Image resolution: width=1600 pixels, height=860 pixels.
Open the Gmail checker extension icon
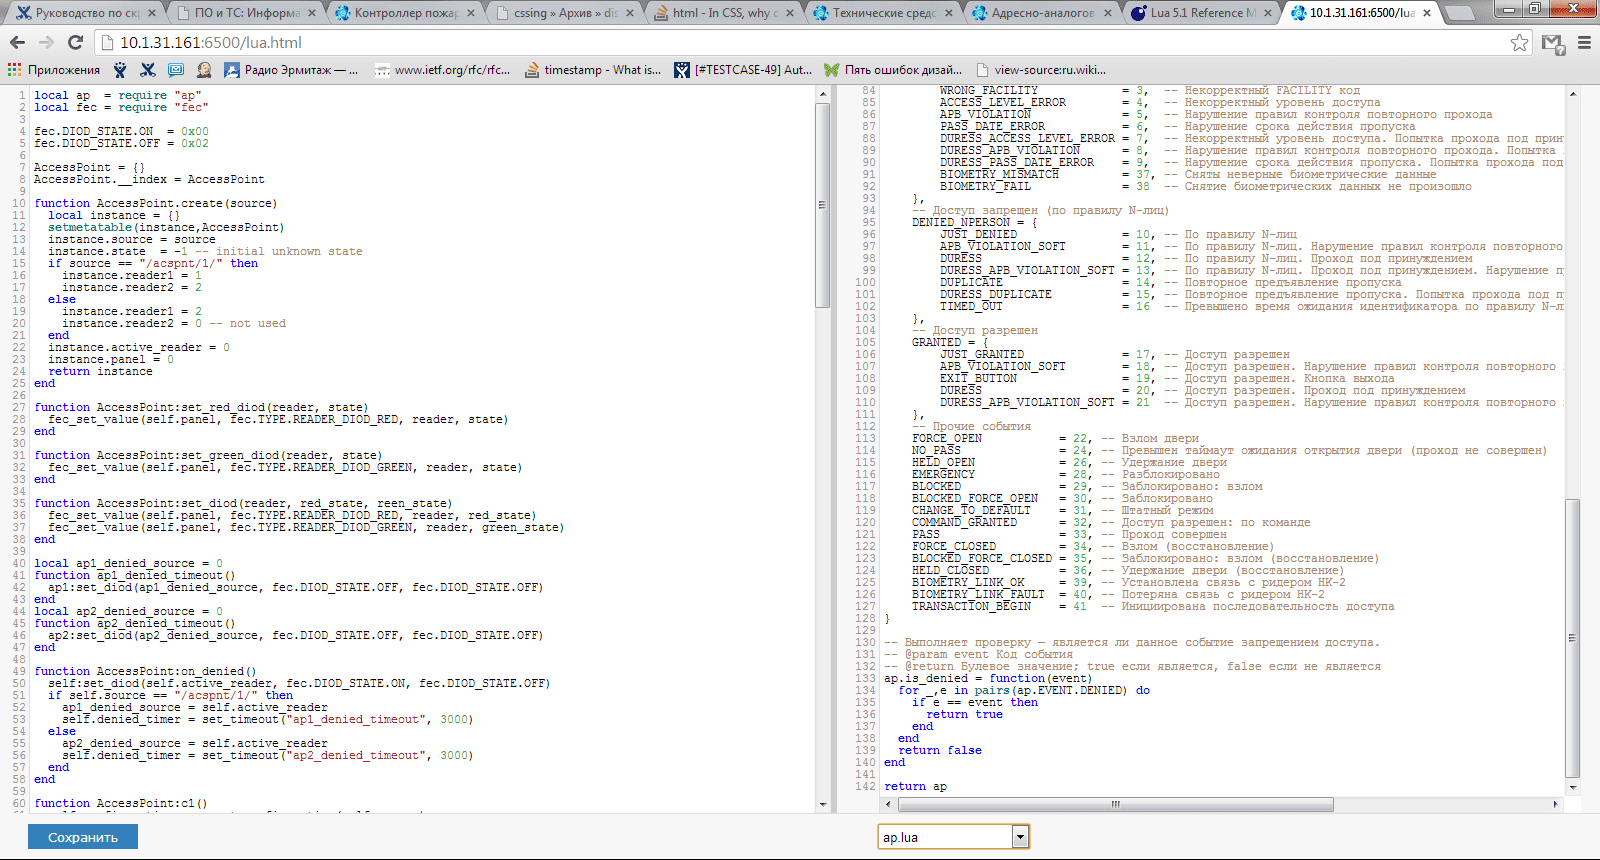point(1551,42)
